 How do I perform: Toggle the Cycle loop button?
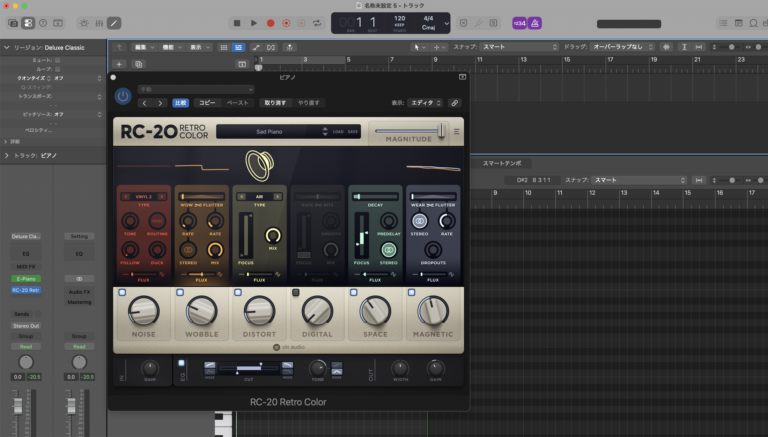coord(317,23)
